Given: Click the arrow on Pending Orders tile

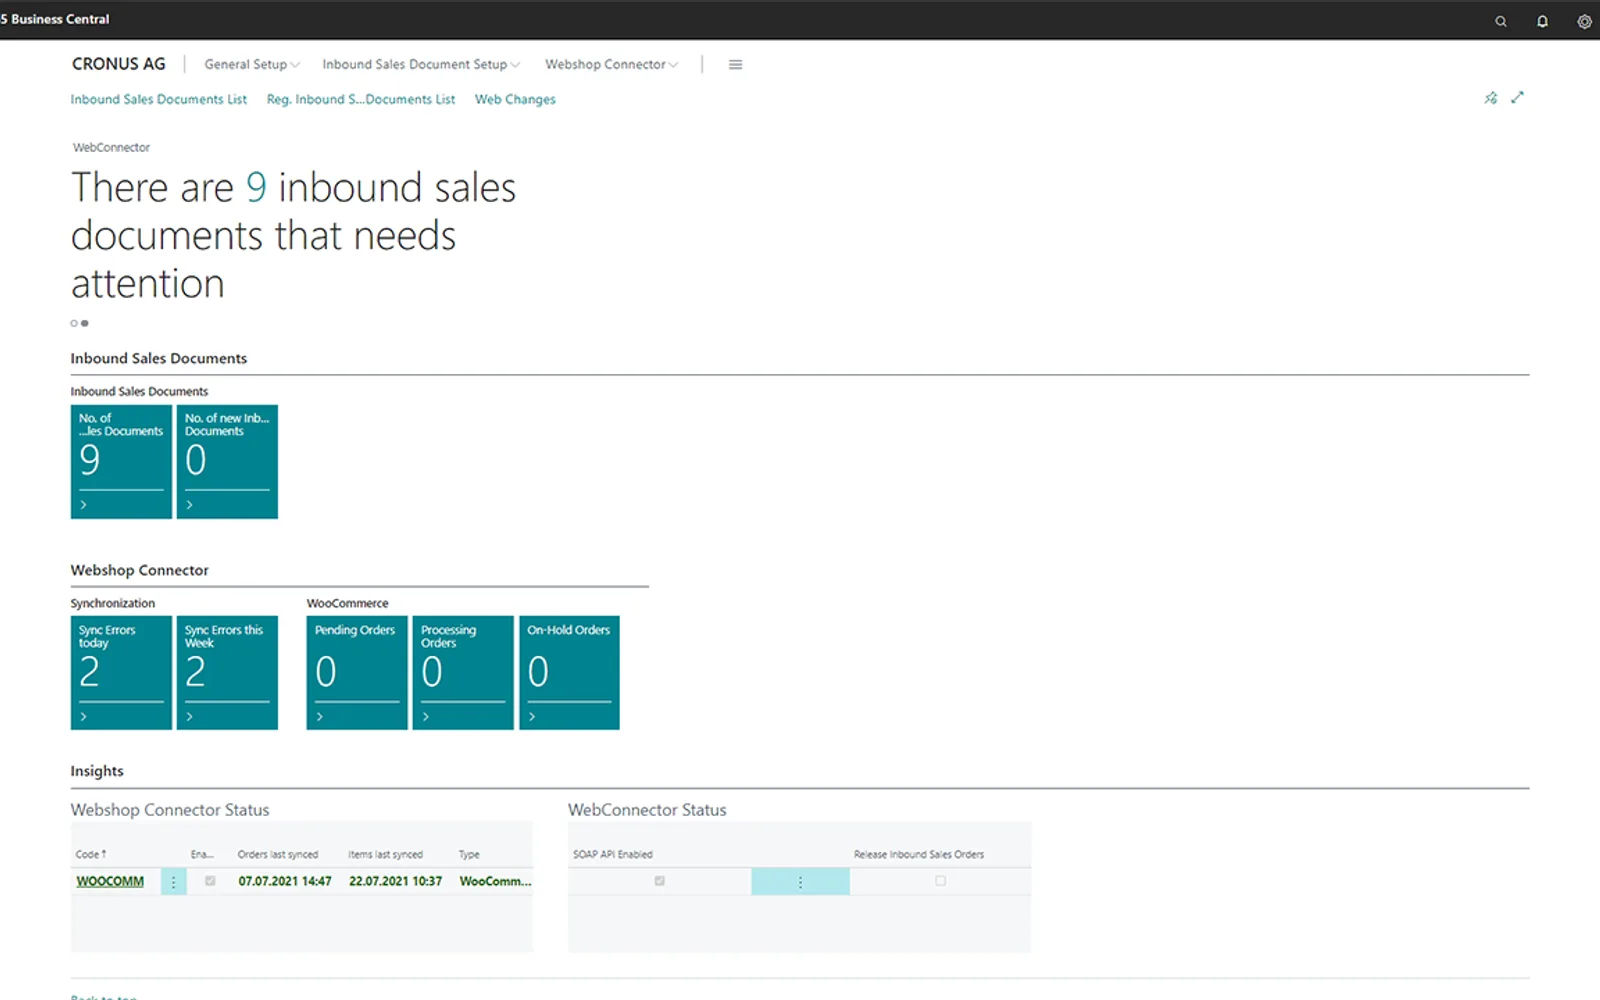Looking at the screenshot, I should pos(319,717).
